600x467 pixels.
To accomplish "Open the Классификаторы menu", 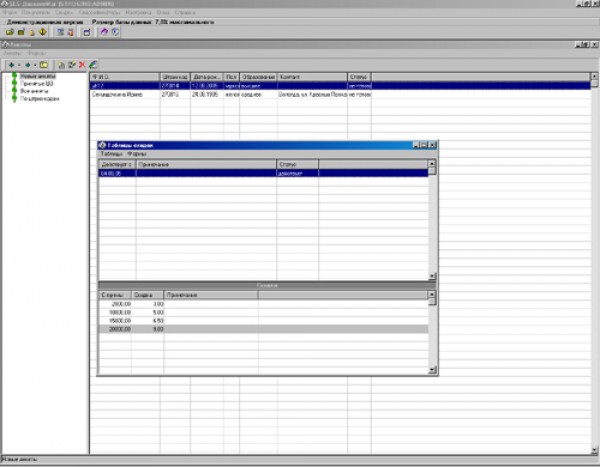I will pyautogui.click(x=99, y=13).
